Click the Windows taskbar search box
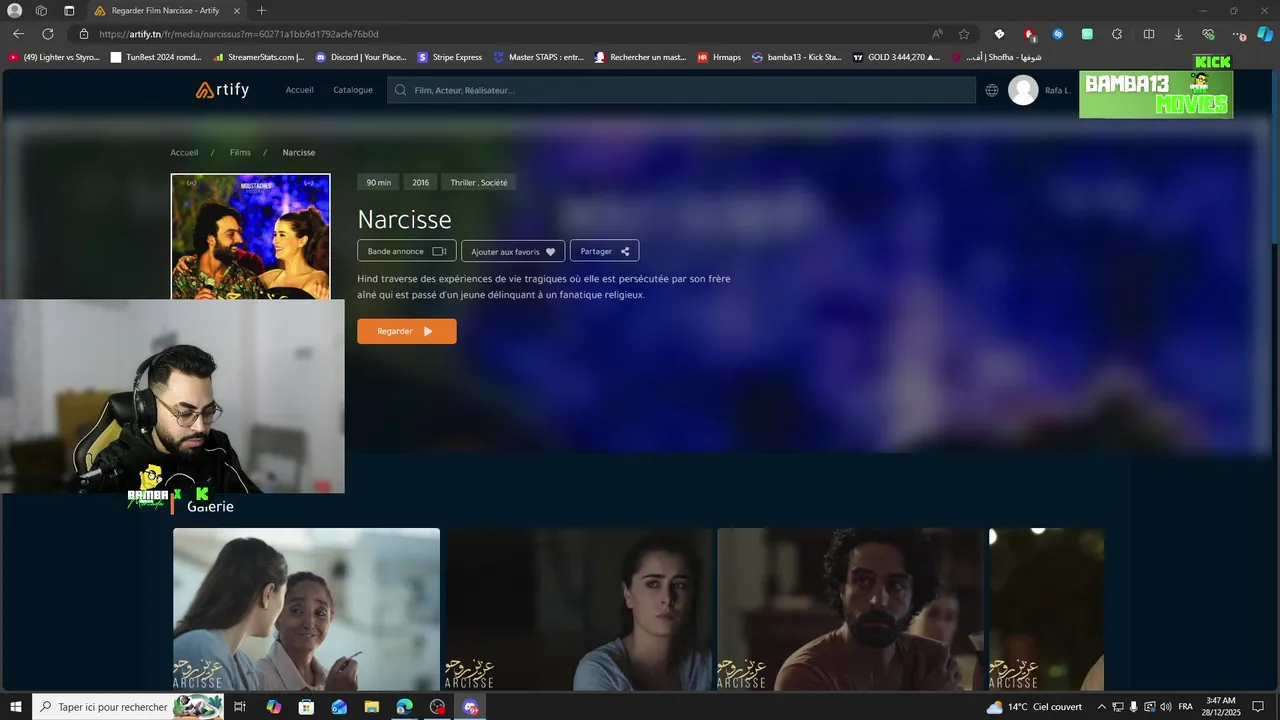This screenshot has height=720, width=1280. [128, 707]
